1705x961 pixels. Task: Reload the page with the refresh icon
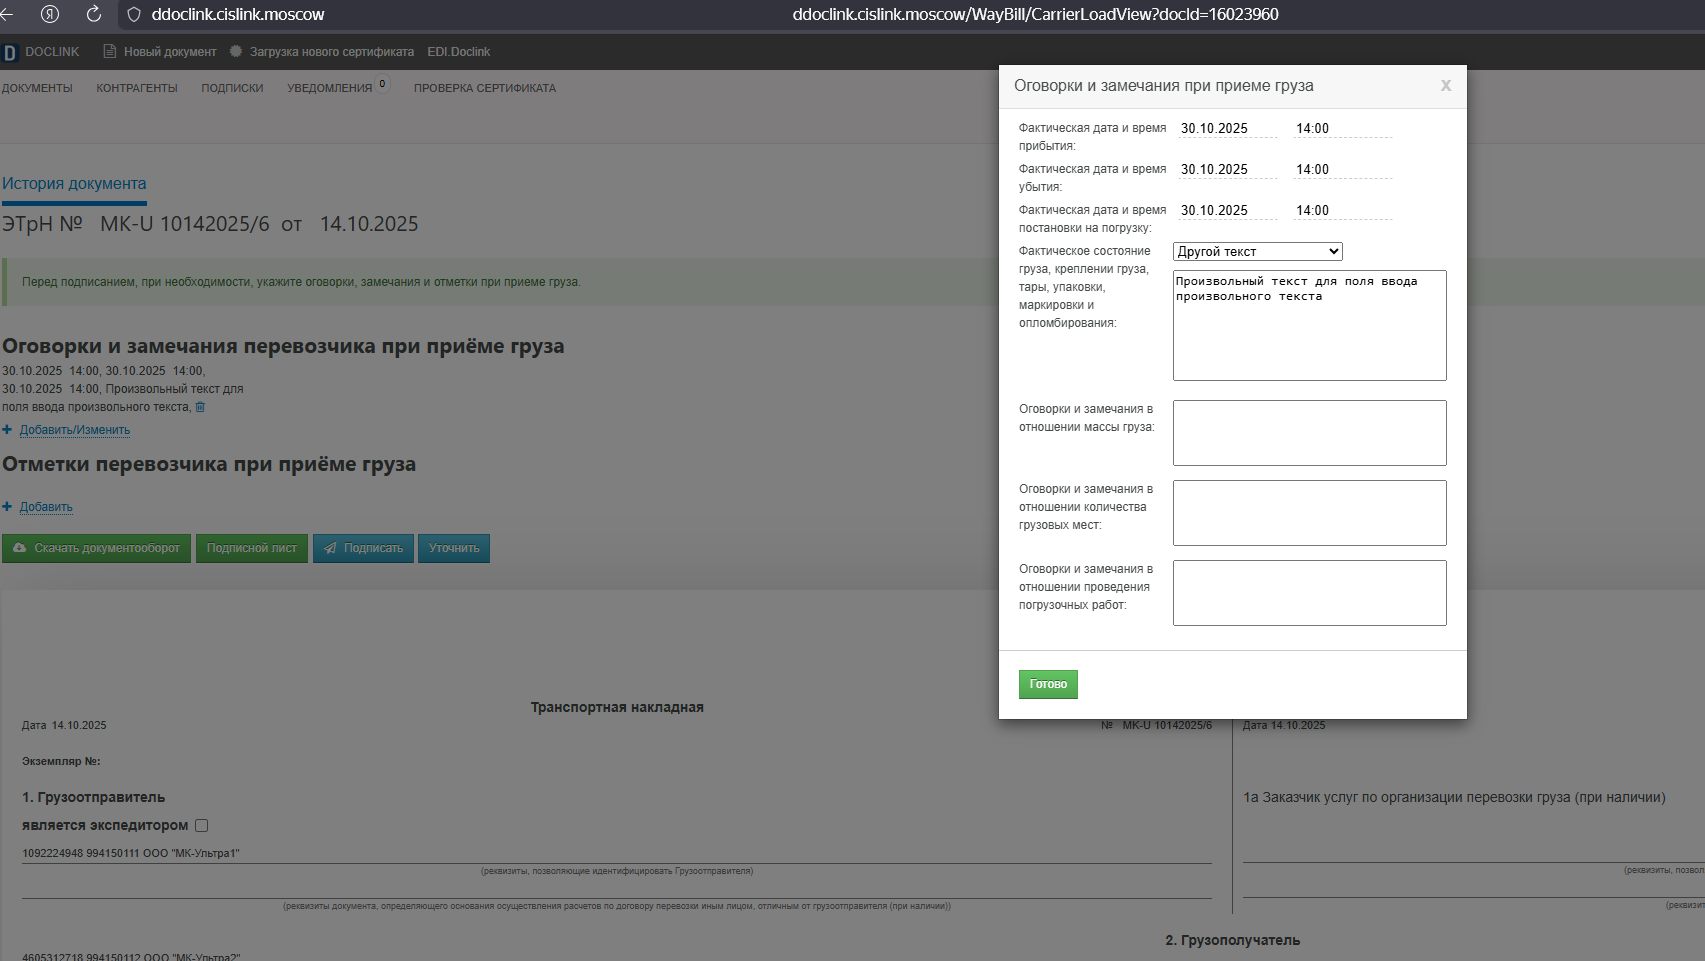pos(94,14)
